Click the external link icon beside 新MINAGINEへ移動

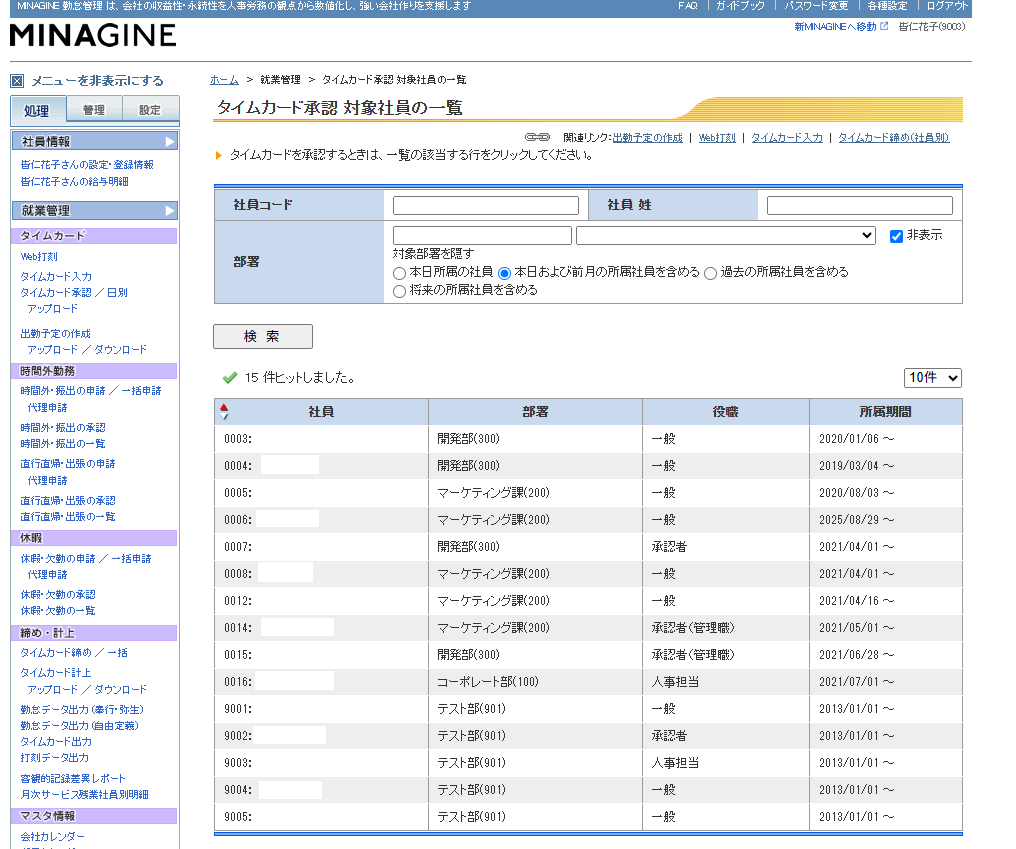point(884,27)
